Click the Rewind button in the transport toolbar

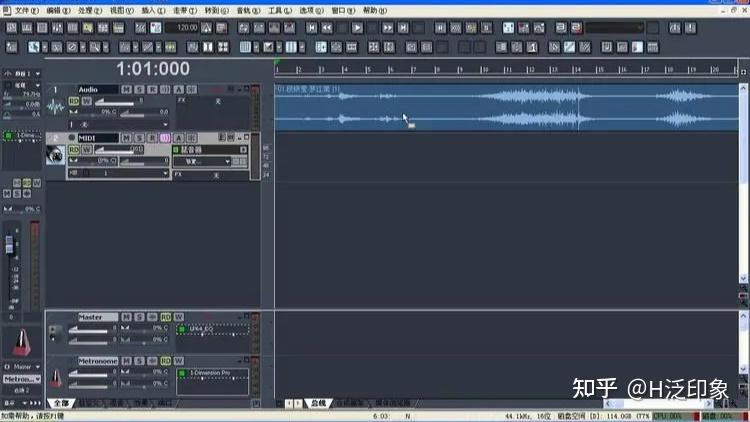pyautogui.click(x=327, y=28)
